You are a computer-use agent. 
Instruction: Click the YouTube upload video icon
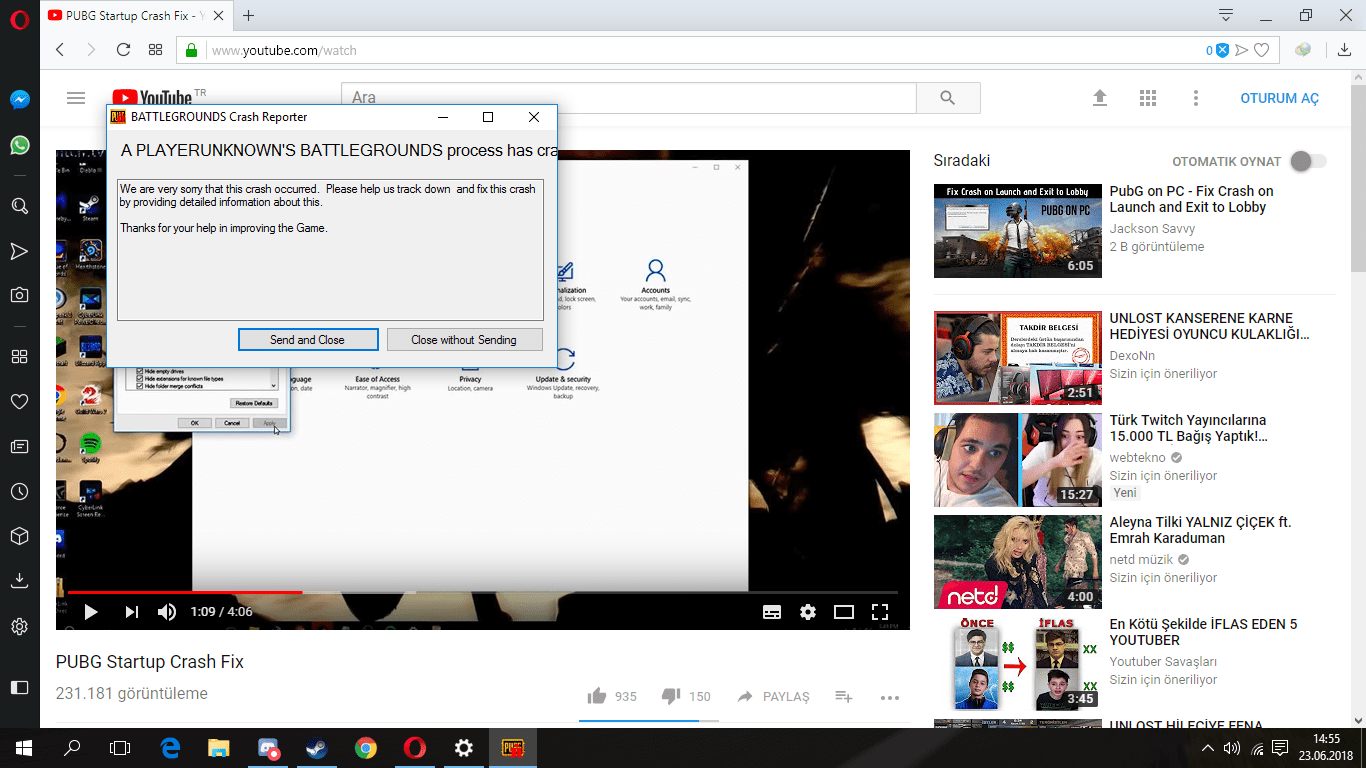tap(1100, 98)
